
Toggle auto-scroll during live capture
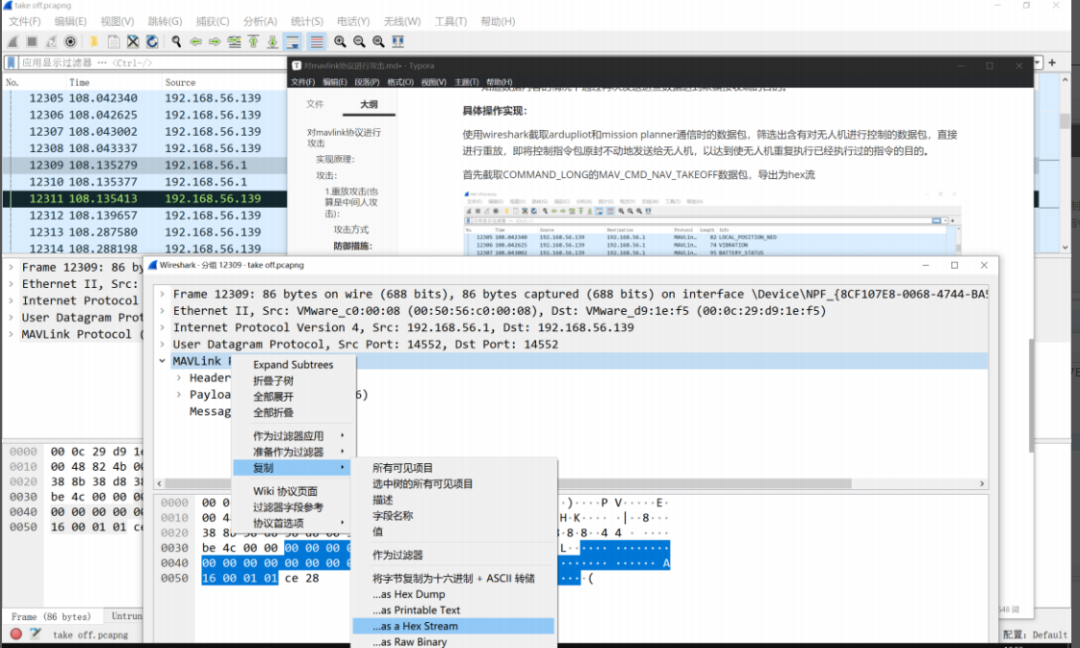(x=293, y=42)
